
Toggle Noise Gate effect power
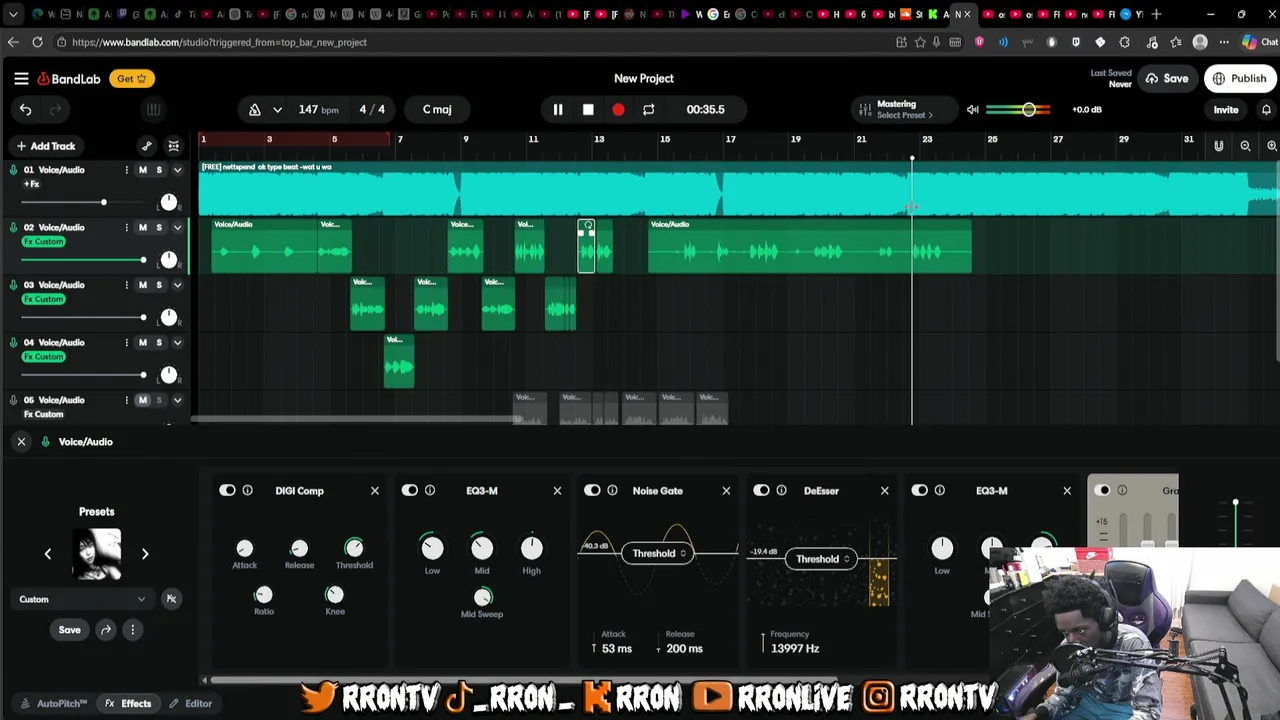click(593, 490)
